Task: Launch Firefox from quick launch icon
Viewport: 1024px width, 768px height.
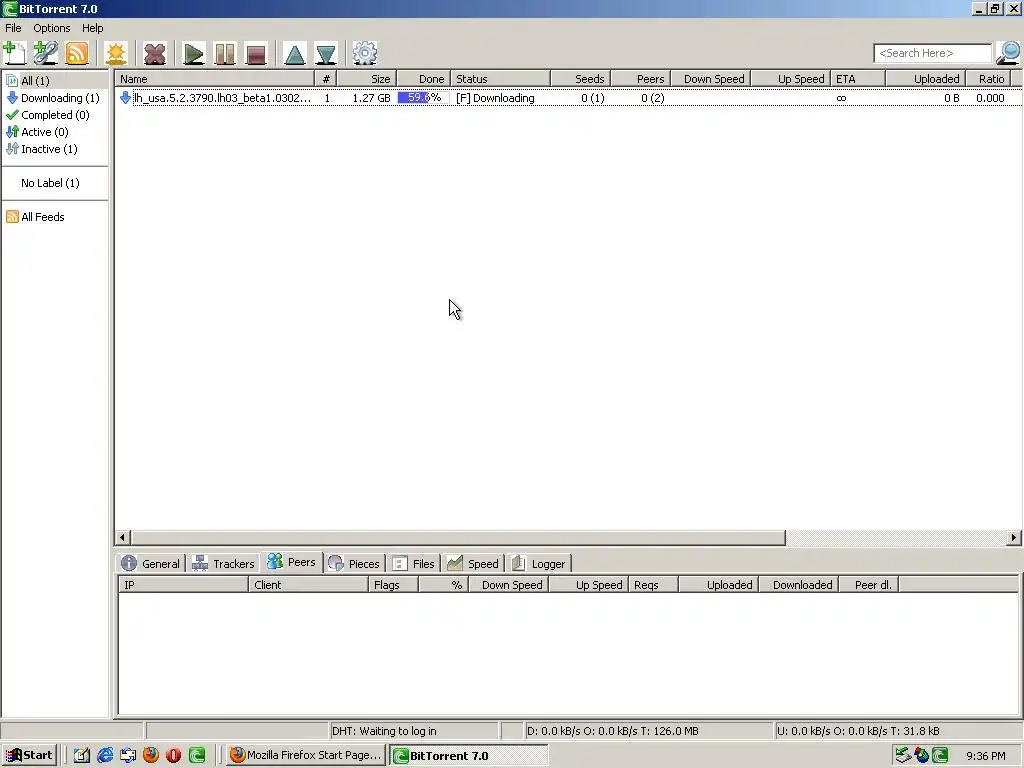Action: point(151,755)
